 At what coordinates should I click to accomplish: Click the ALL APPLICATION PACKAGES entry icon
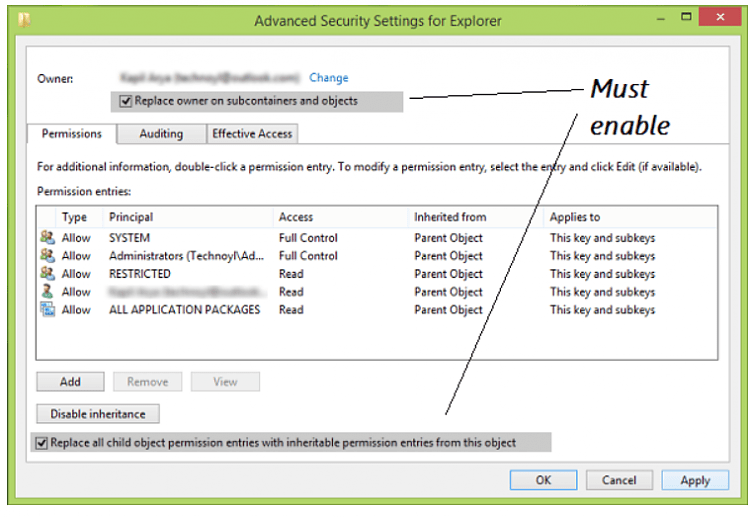coord(47,309)
